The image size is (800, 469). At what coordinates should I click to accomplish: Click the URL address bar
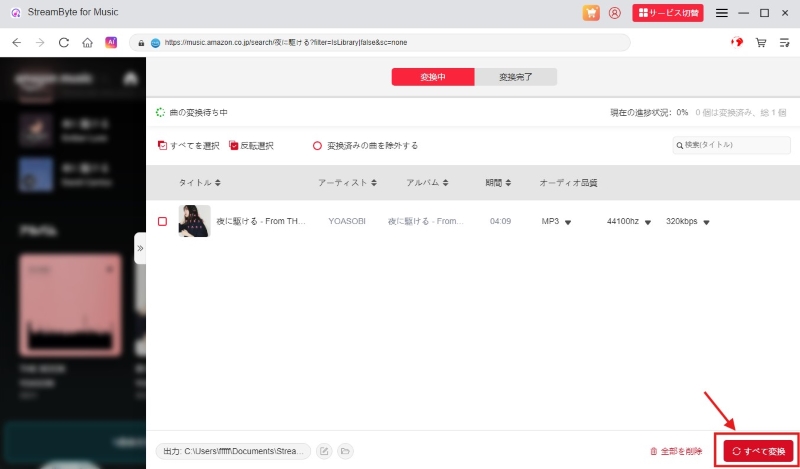click(x=380, y=43)
